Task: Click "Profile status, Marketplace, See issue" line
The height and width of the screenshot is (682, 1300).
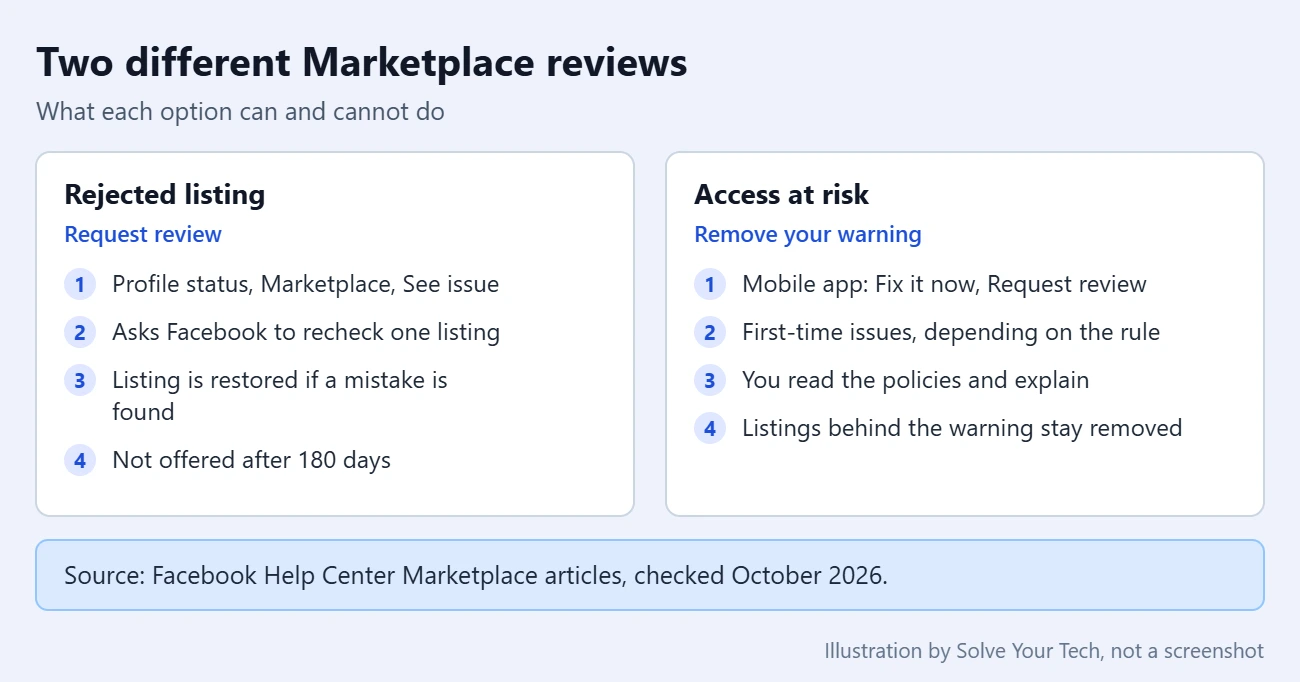Action: pos(305,284)
